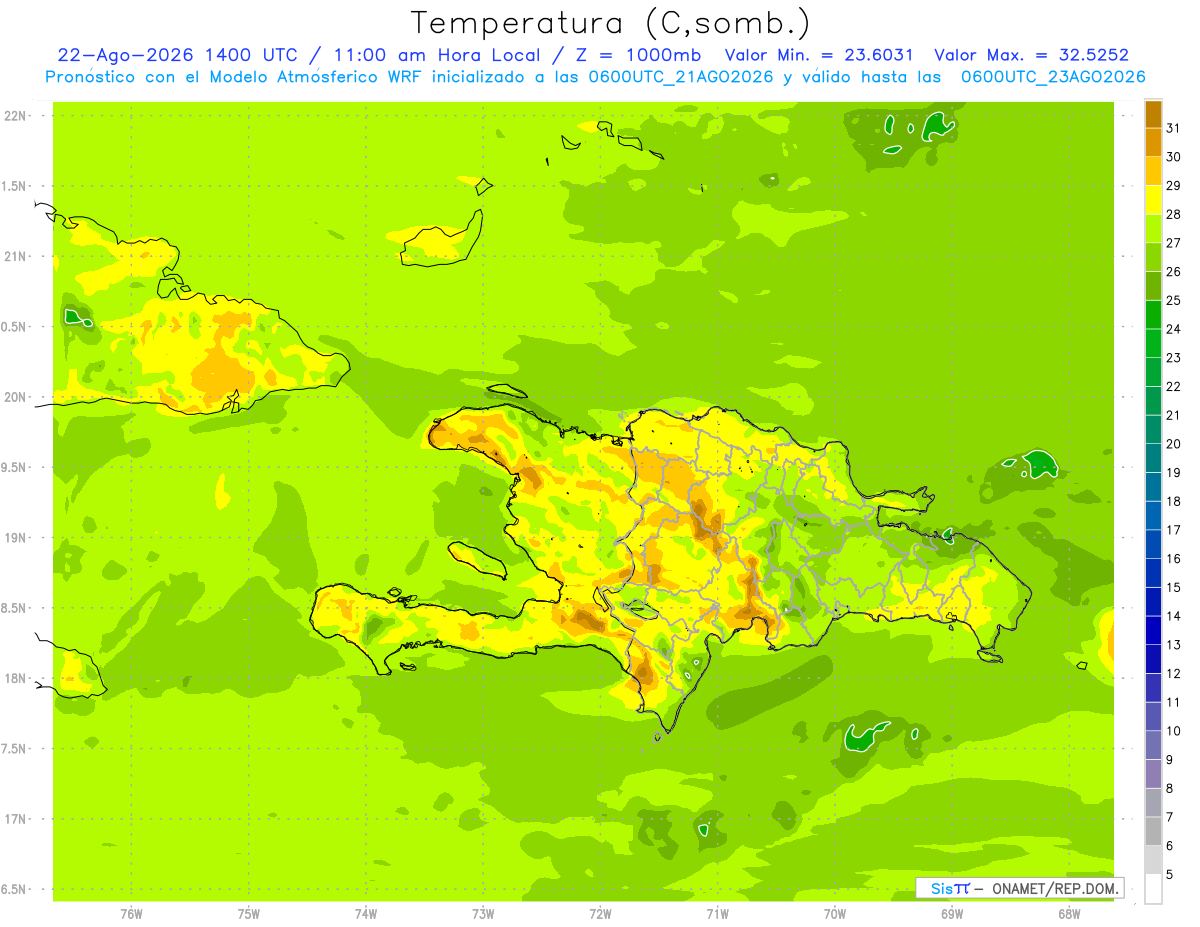Pick the lime swatch between 27 and 28
Viewport: 1200px width, 927px height.
point(1153,229)
